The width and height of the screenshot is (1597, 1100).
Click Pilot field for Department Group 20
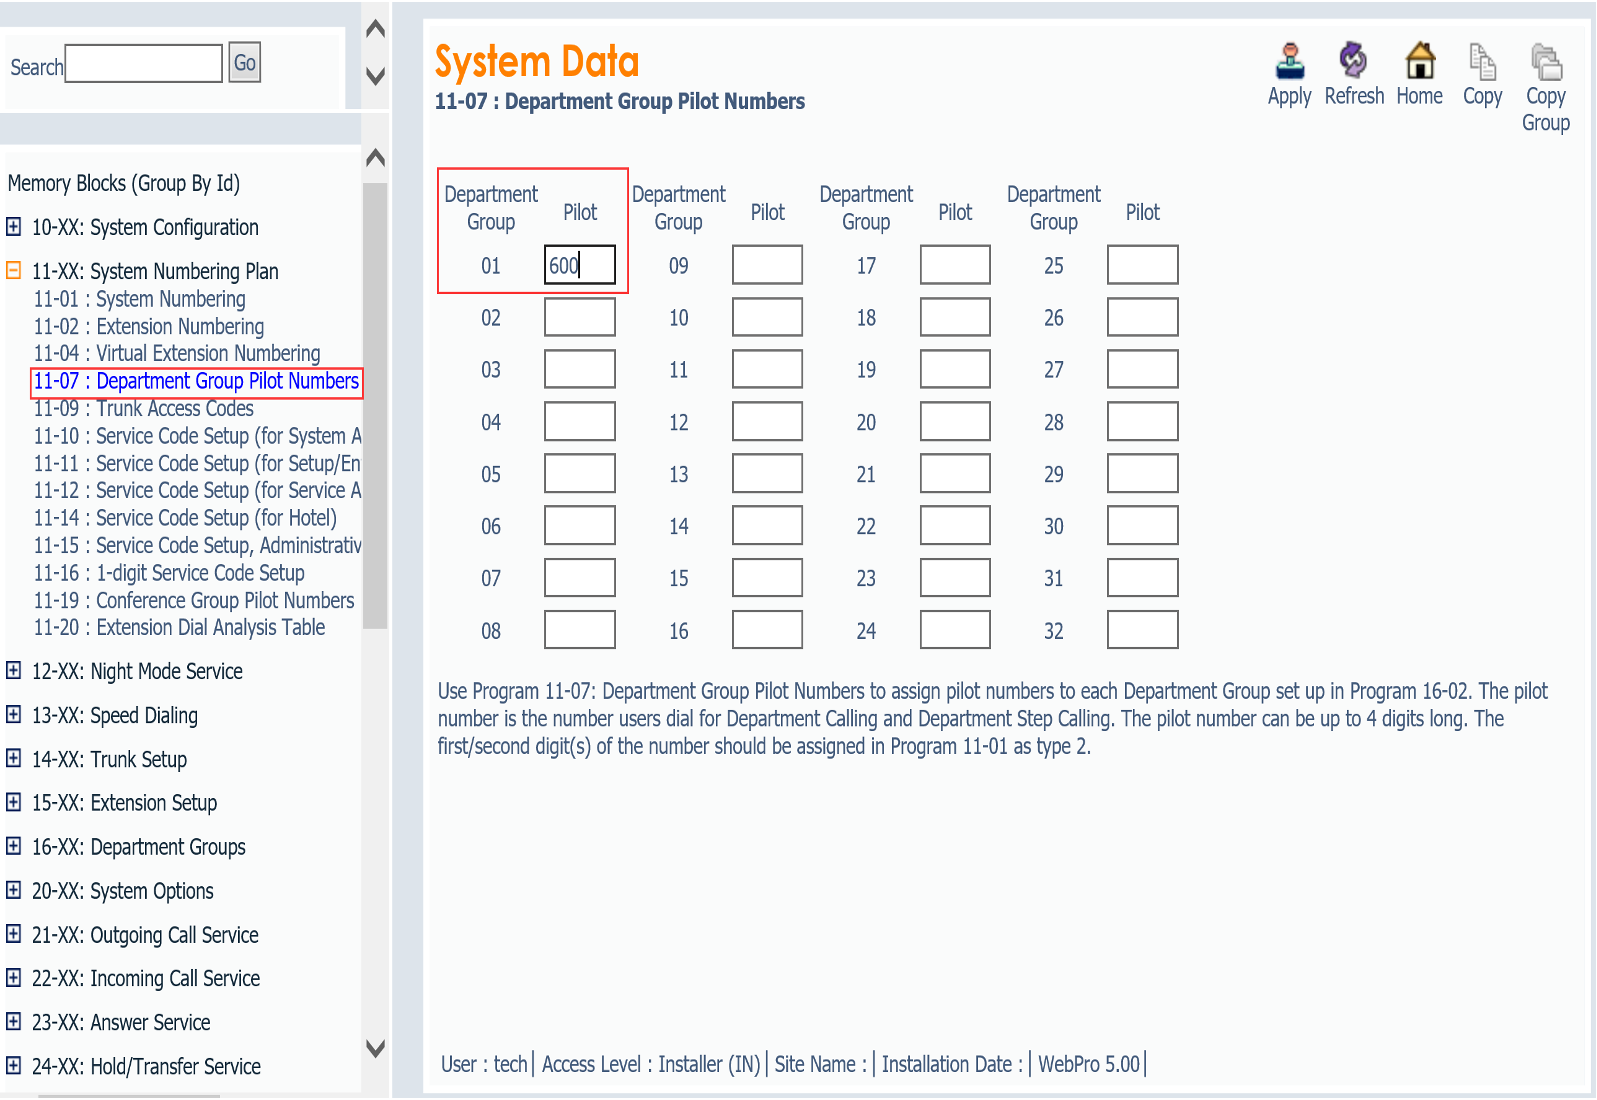(x=955, y=421)
